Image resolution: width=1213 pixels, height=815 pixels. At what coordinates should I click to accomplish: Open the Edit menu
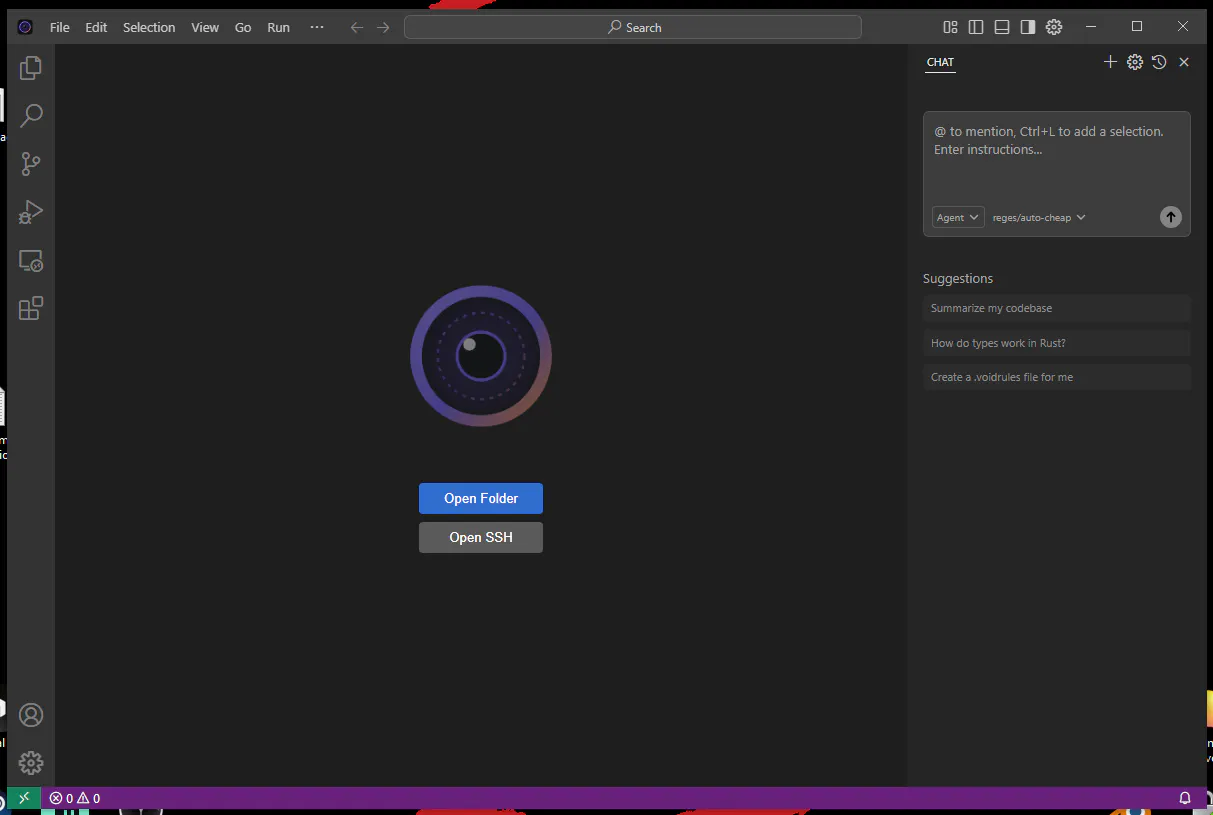coord(96,27)
